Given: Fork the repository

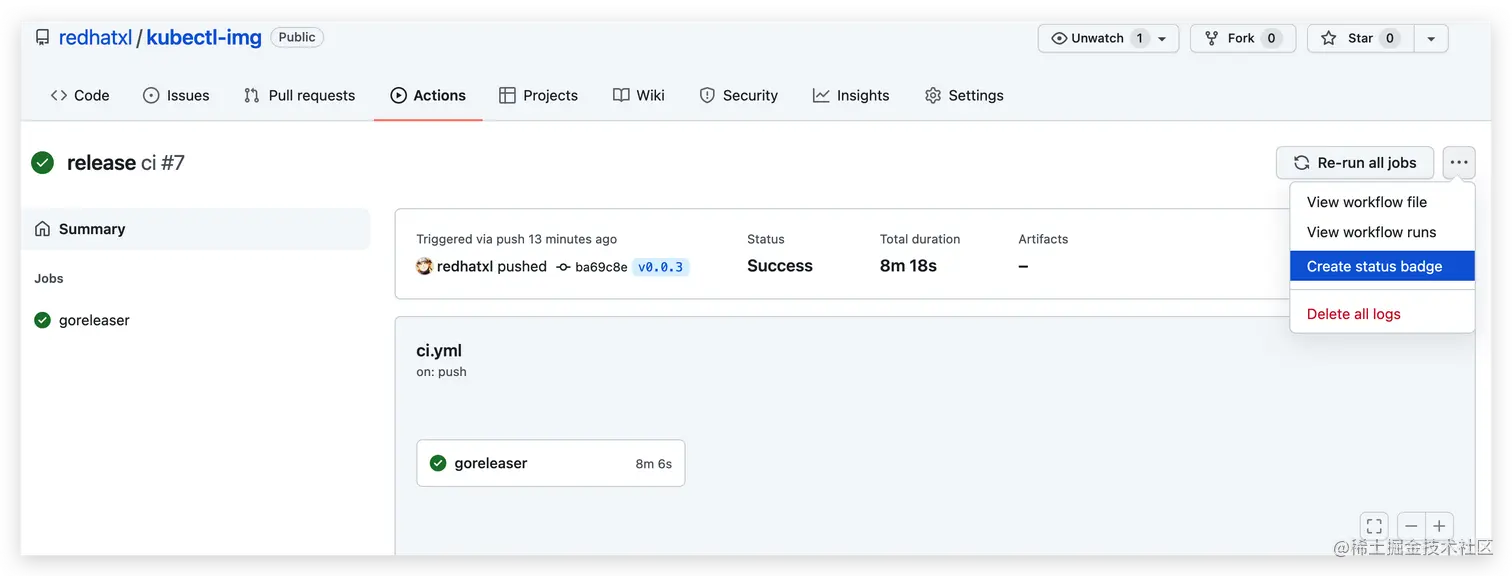Looking at the screenshot, I should click(x=1243, y=38).
